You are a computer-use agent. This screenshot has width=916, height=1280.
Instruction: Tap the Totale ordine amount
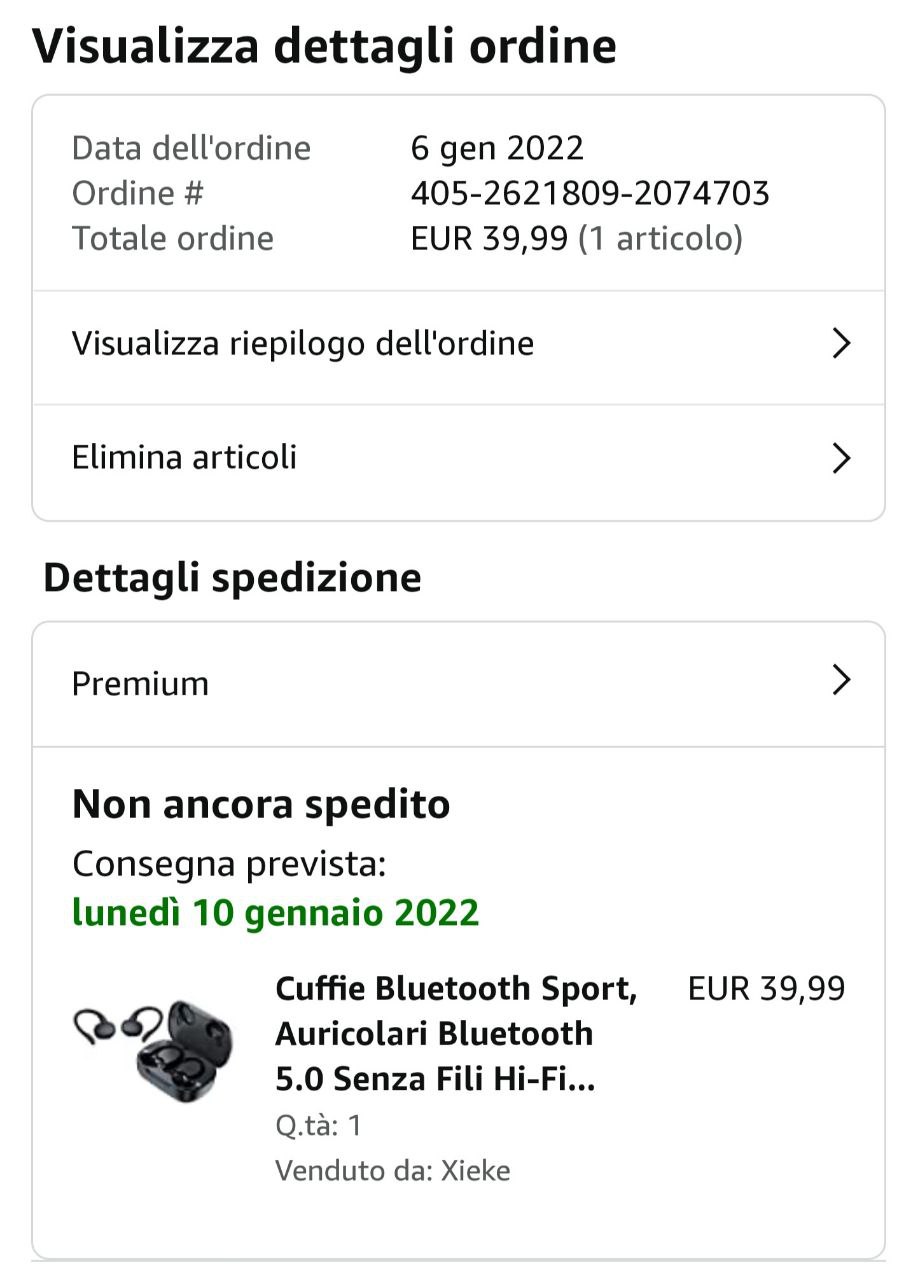[x=576, y=239]
